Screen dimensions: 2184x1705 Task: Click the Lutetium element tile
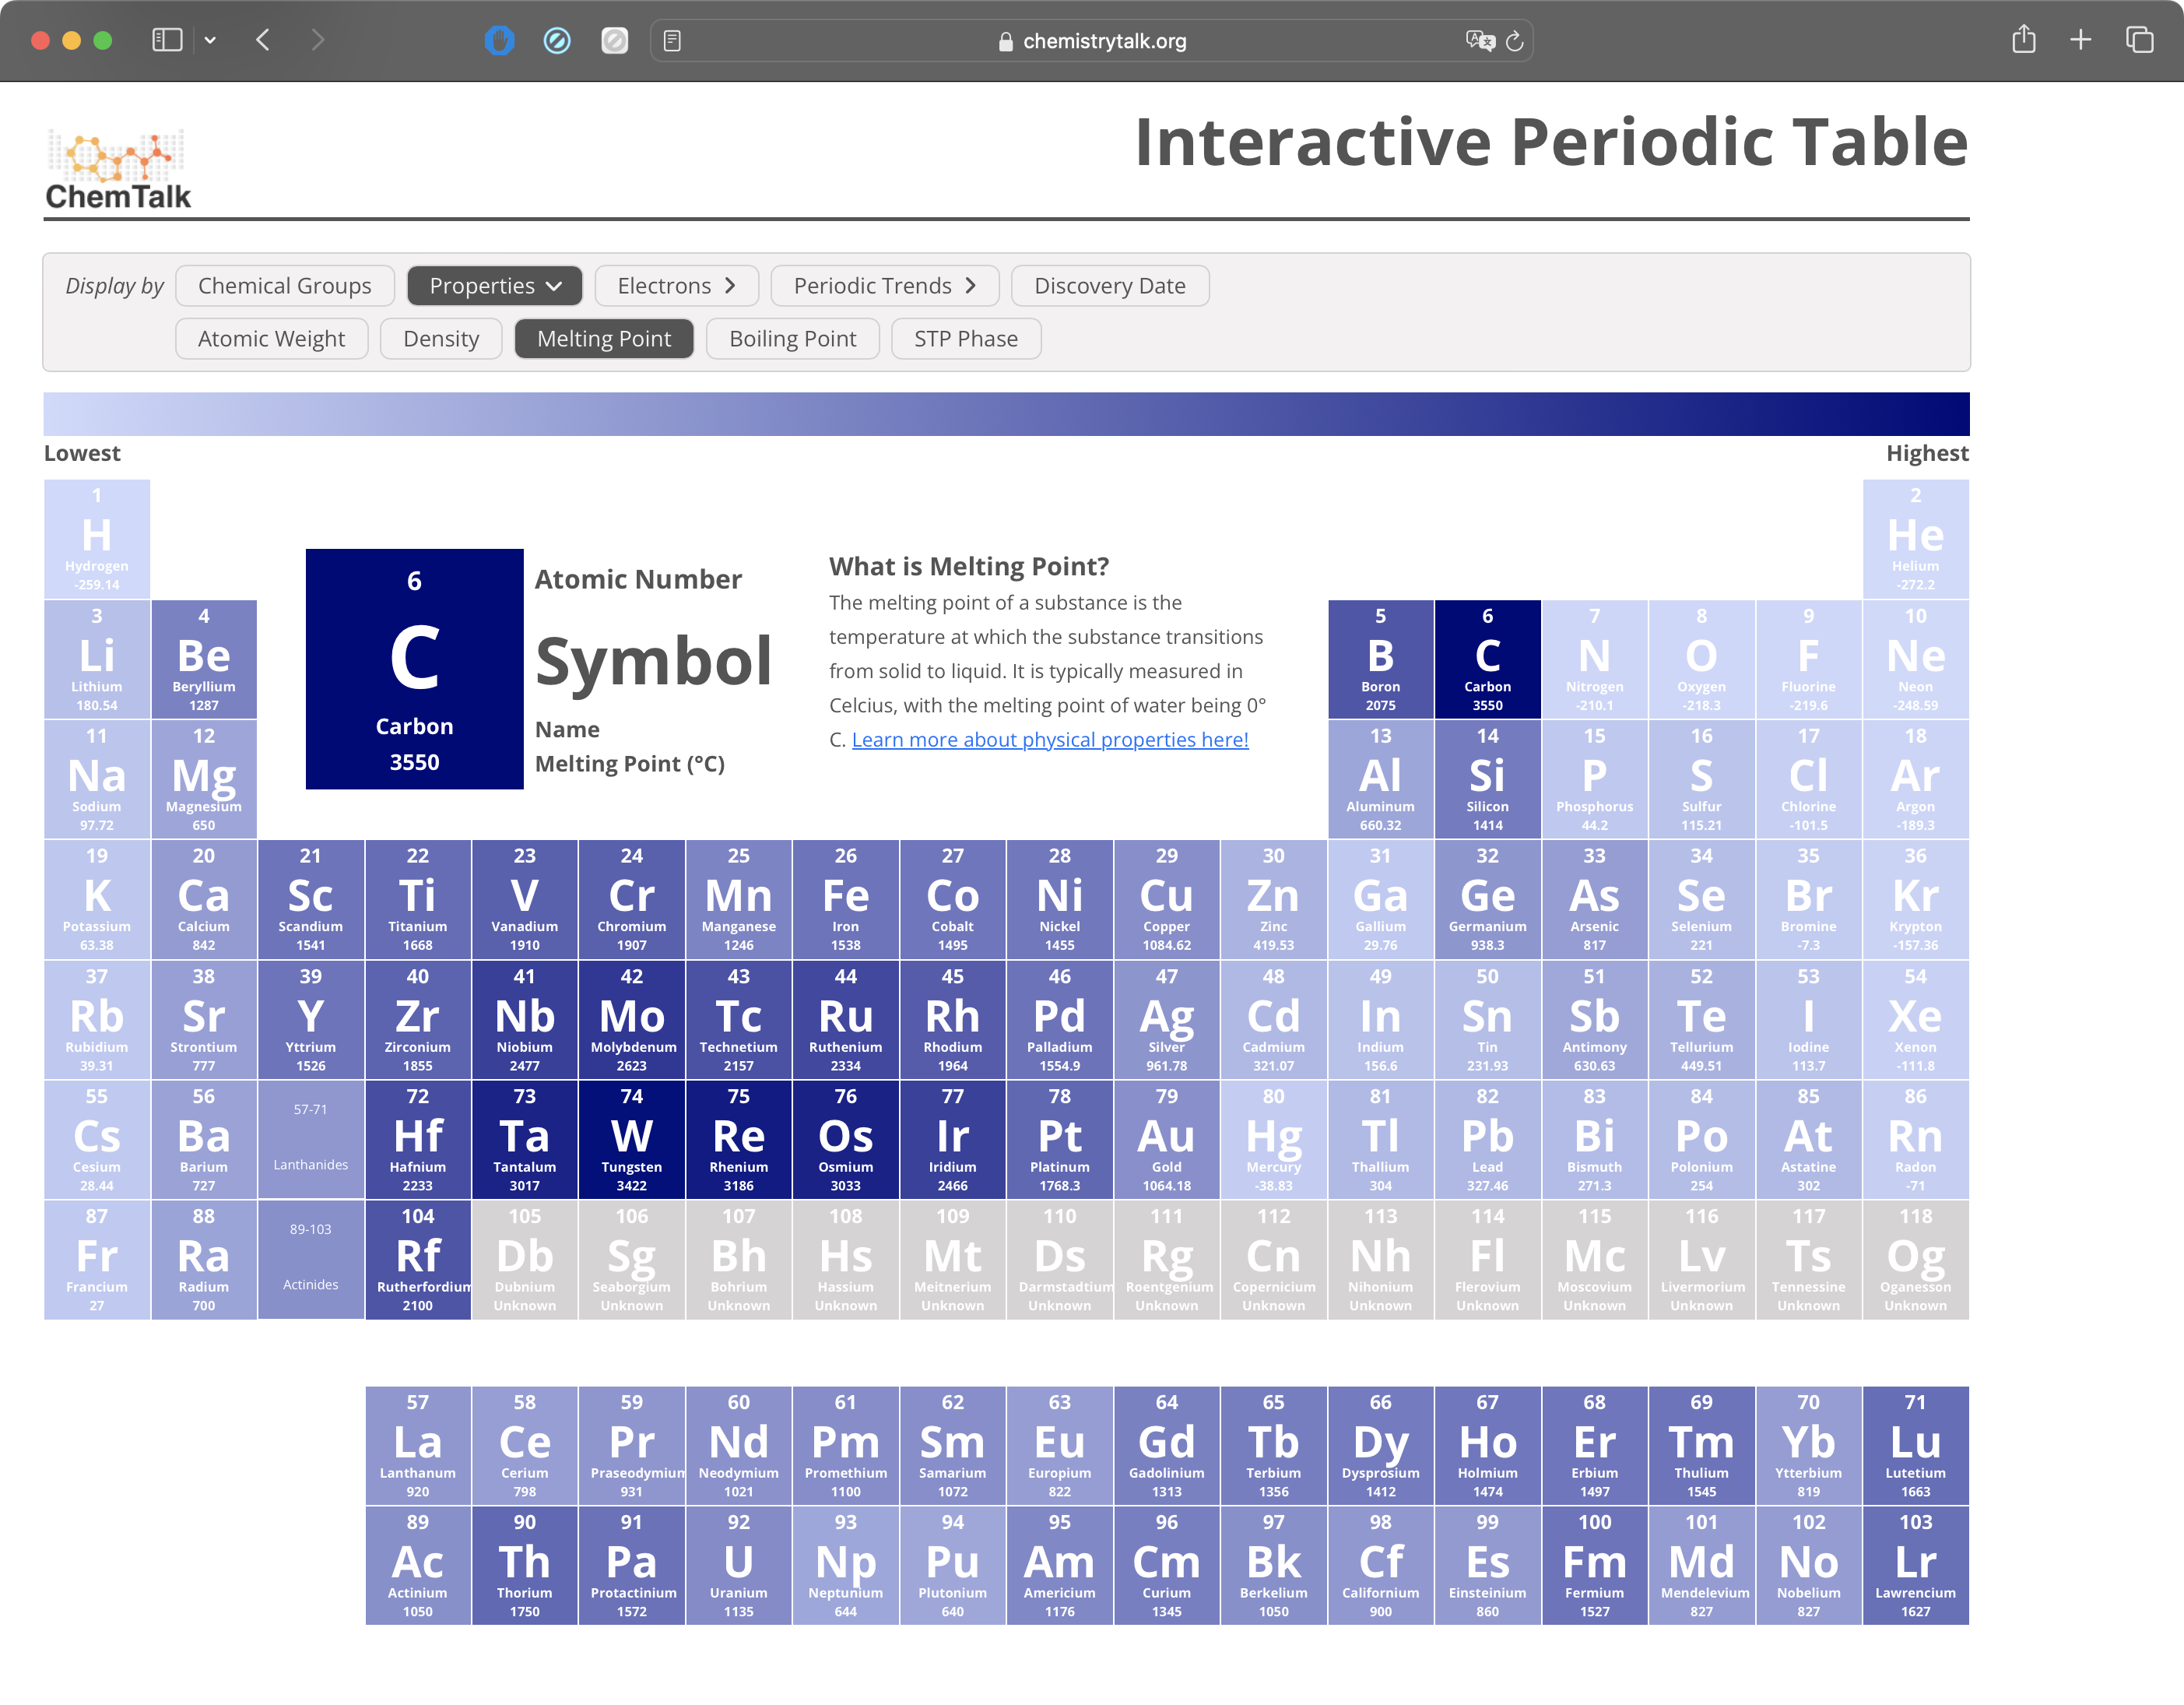tap(1915, 1445)
